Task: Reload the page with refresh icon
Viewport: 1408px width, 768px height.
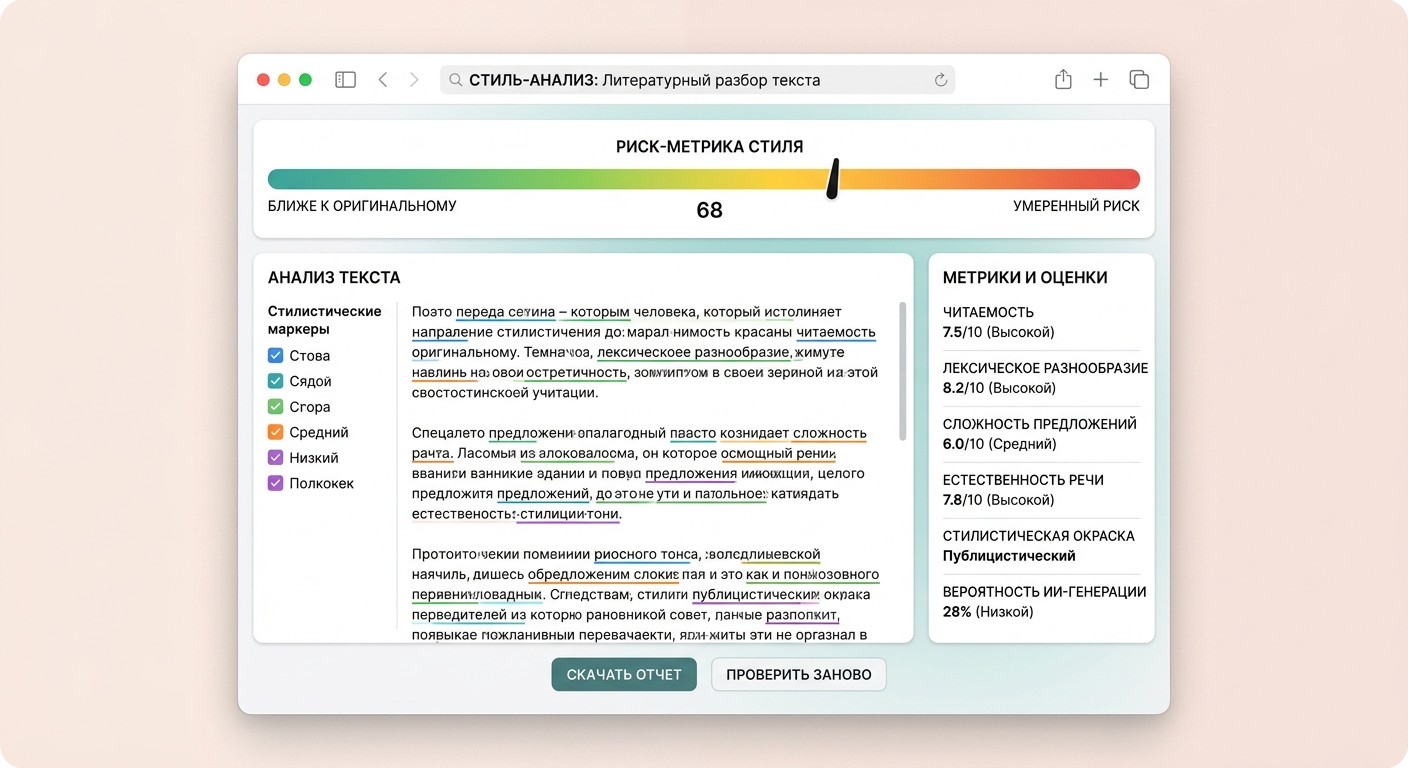Action: (x=940, y=80)
